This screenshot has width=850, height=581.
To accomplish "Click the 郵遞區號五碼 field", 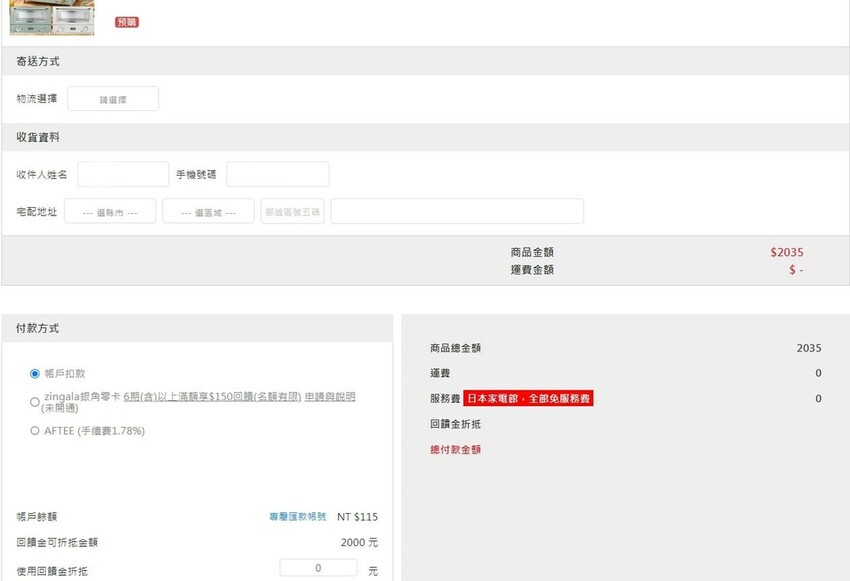I will click(x=292, y=212).
